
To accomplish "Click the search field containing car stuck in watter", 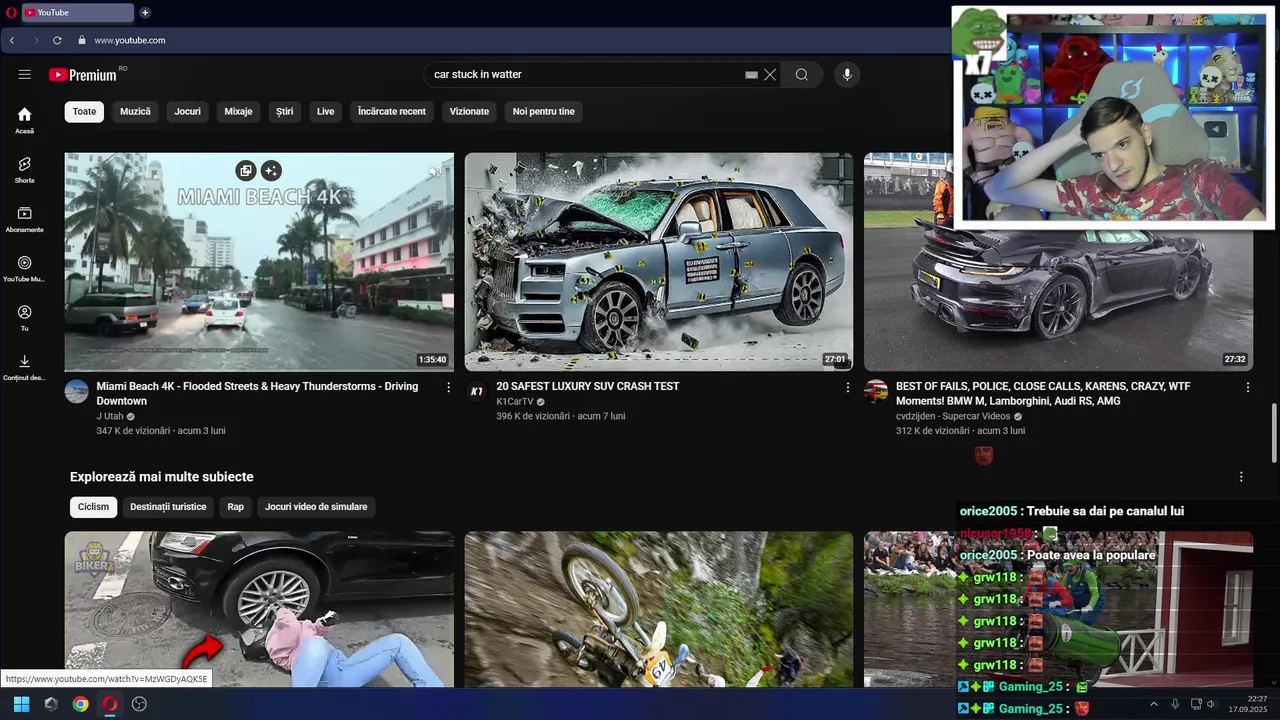I will [x=587, y=75].
